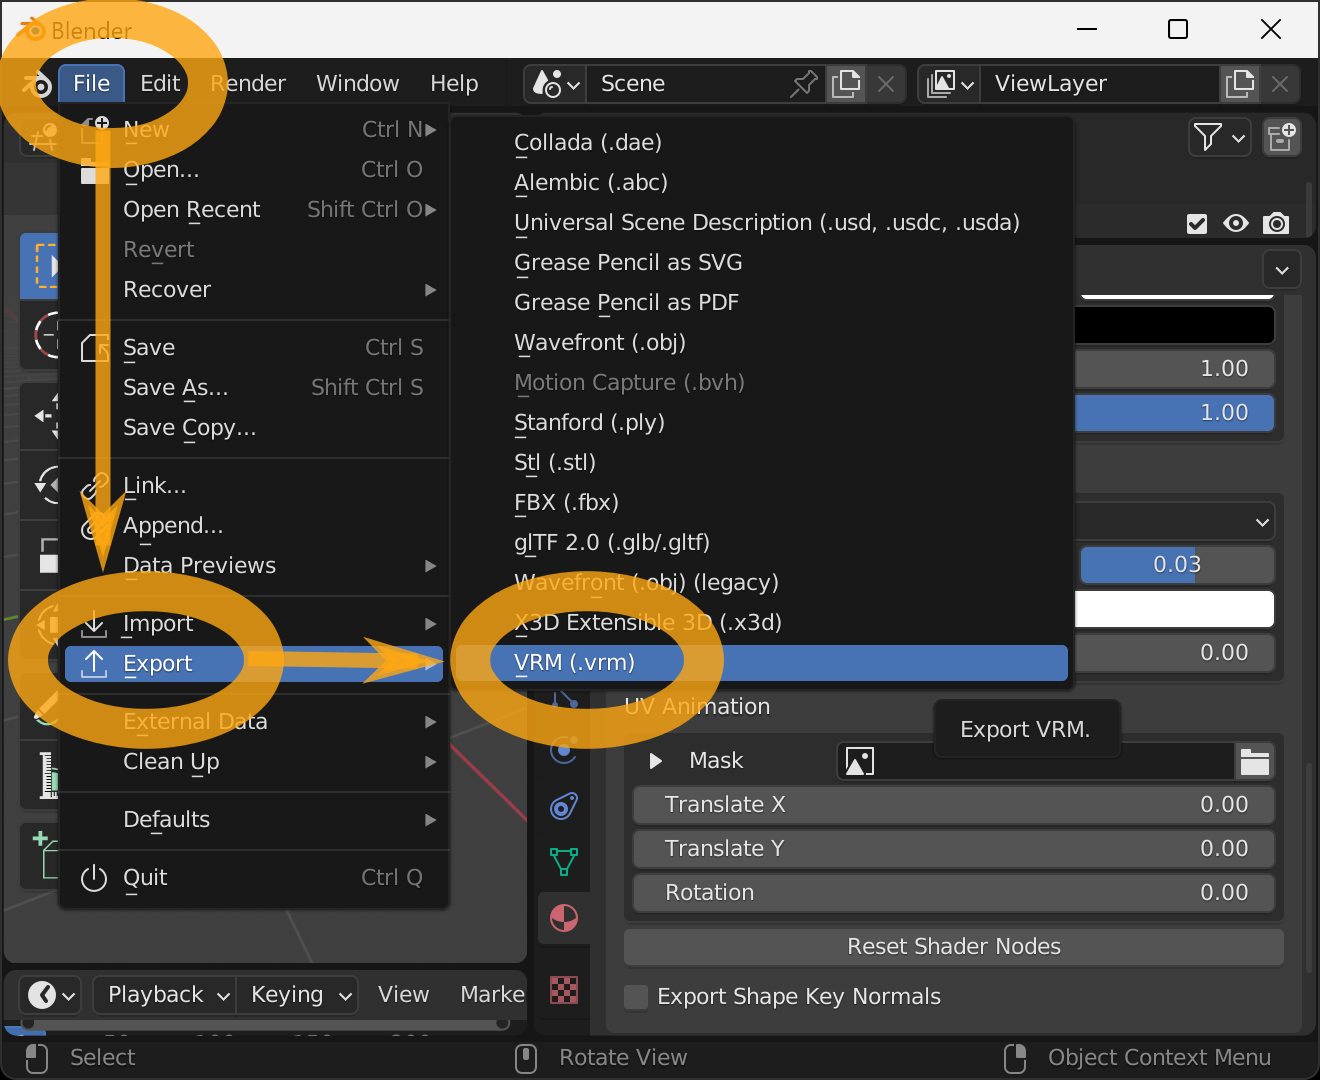Open the timeline View menu

403,995
